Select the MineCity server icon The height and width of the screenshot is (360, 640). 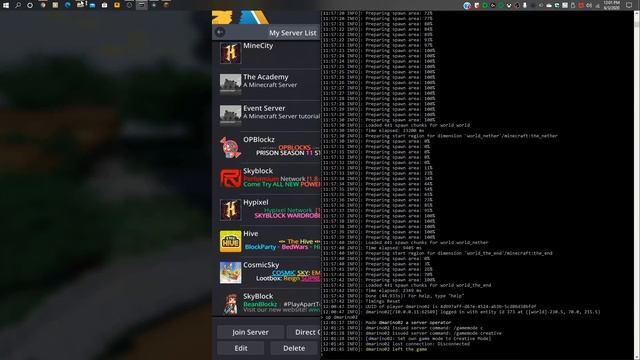coord(230,53)
